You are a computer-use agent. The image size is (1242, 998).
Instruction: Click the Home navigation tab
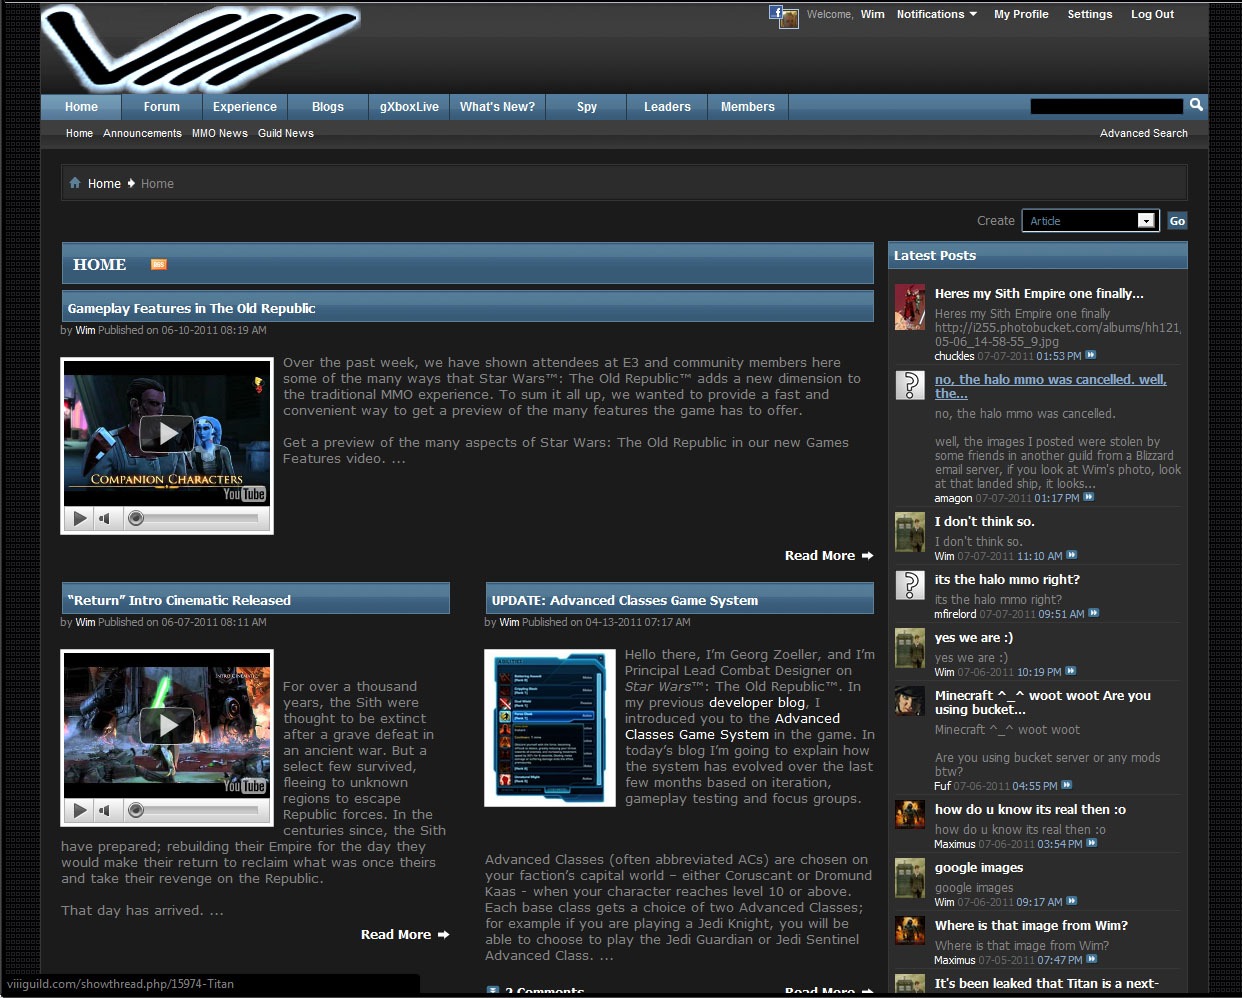tap(81, 107)
